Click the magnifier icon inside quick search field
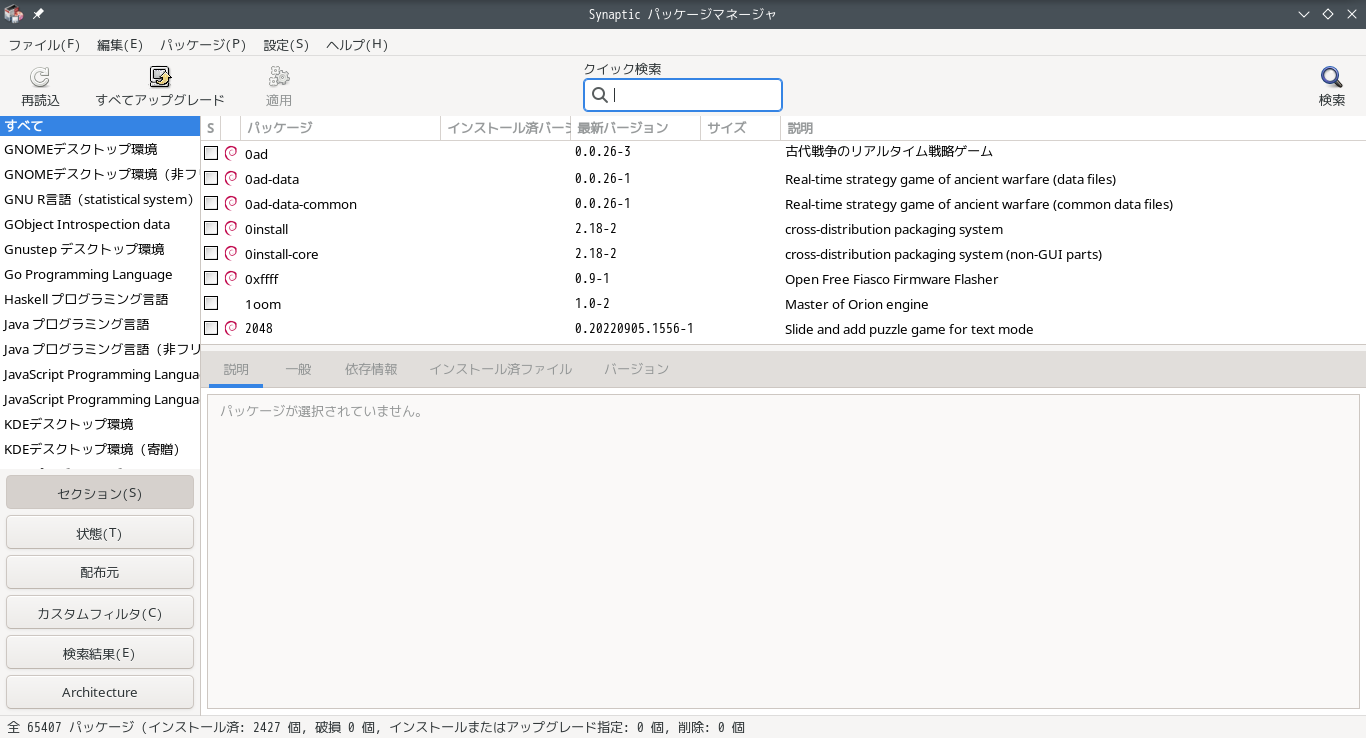Viewport: 1366px width, 738px height. (600, 95)
